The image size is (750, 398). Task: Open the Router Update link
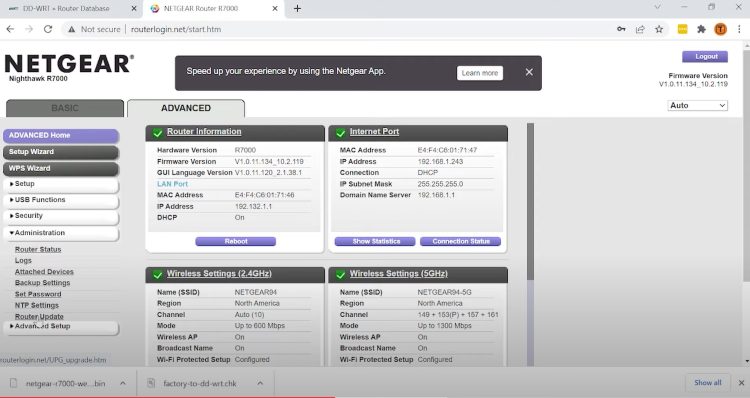click(x=39, y=317)
